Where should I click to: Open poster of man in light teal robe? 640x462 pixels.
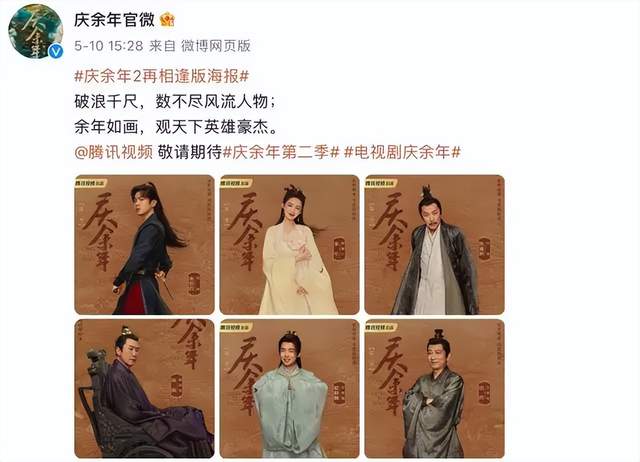click(289, 389)
